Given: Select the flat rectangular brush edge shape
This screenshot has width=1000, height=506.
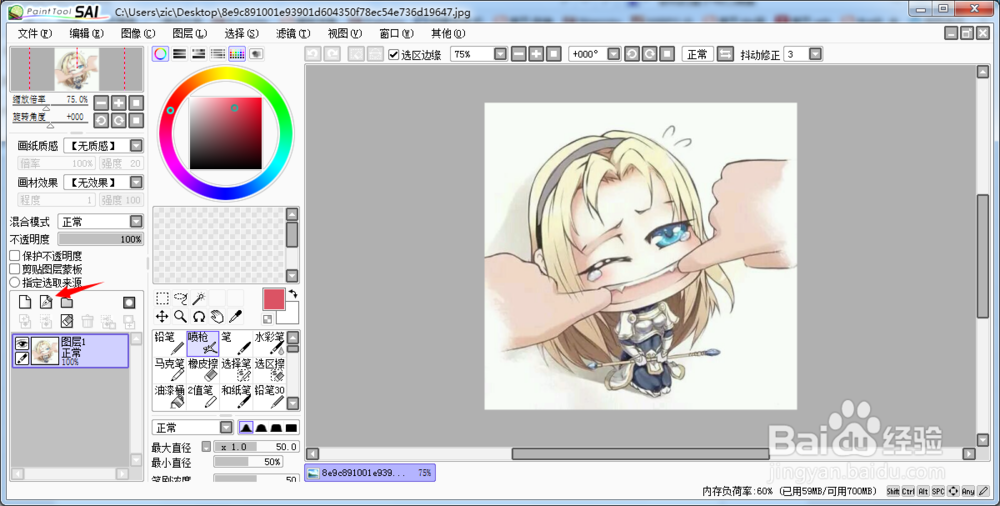Looking at the screenshot, I should 291,428.
